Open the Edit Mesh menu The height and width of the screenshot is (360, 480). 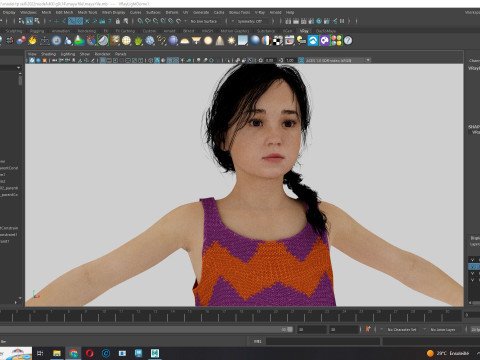[x=64, y=12]
